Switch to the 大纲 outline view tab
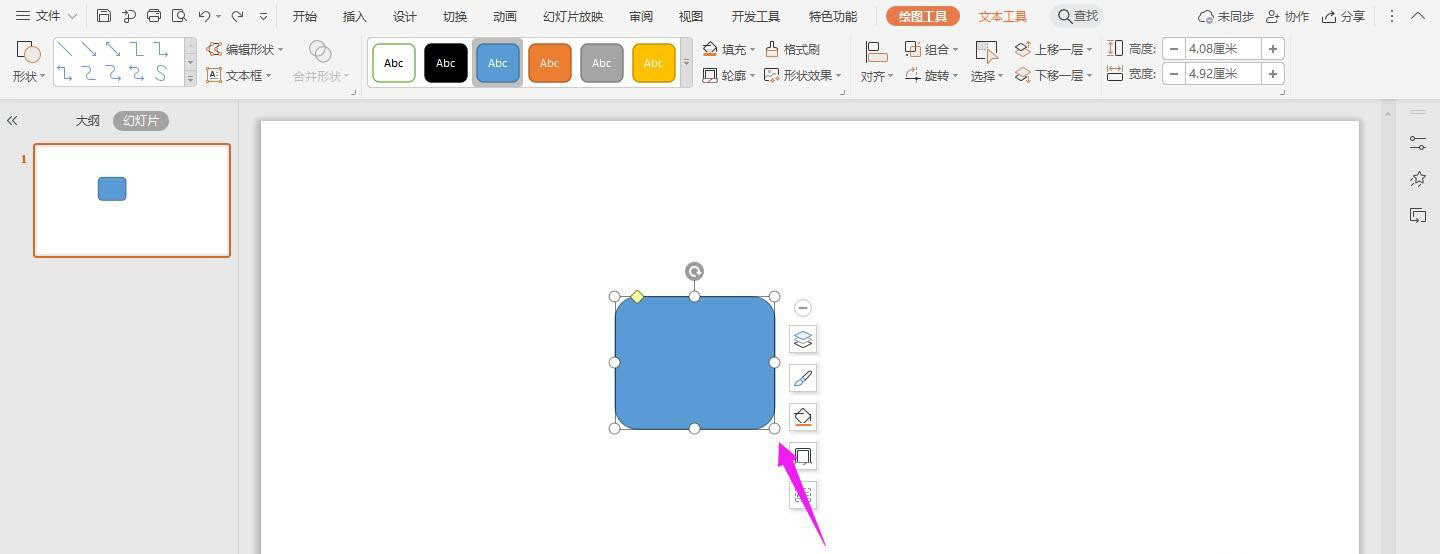The image size is (1440, 554). click(88, 121)
